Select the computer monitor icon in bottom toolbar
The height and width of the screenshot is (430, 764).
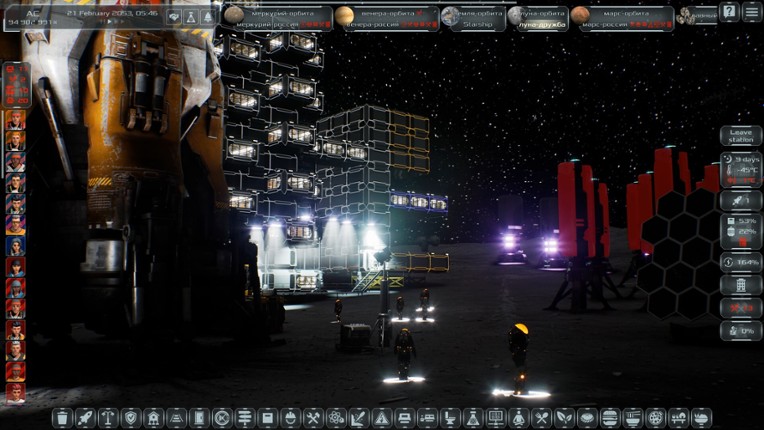496,417
